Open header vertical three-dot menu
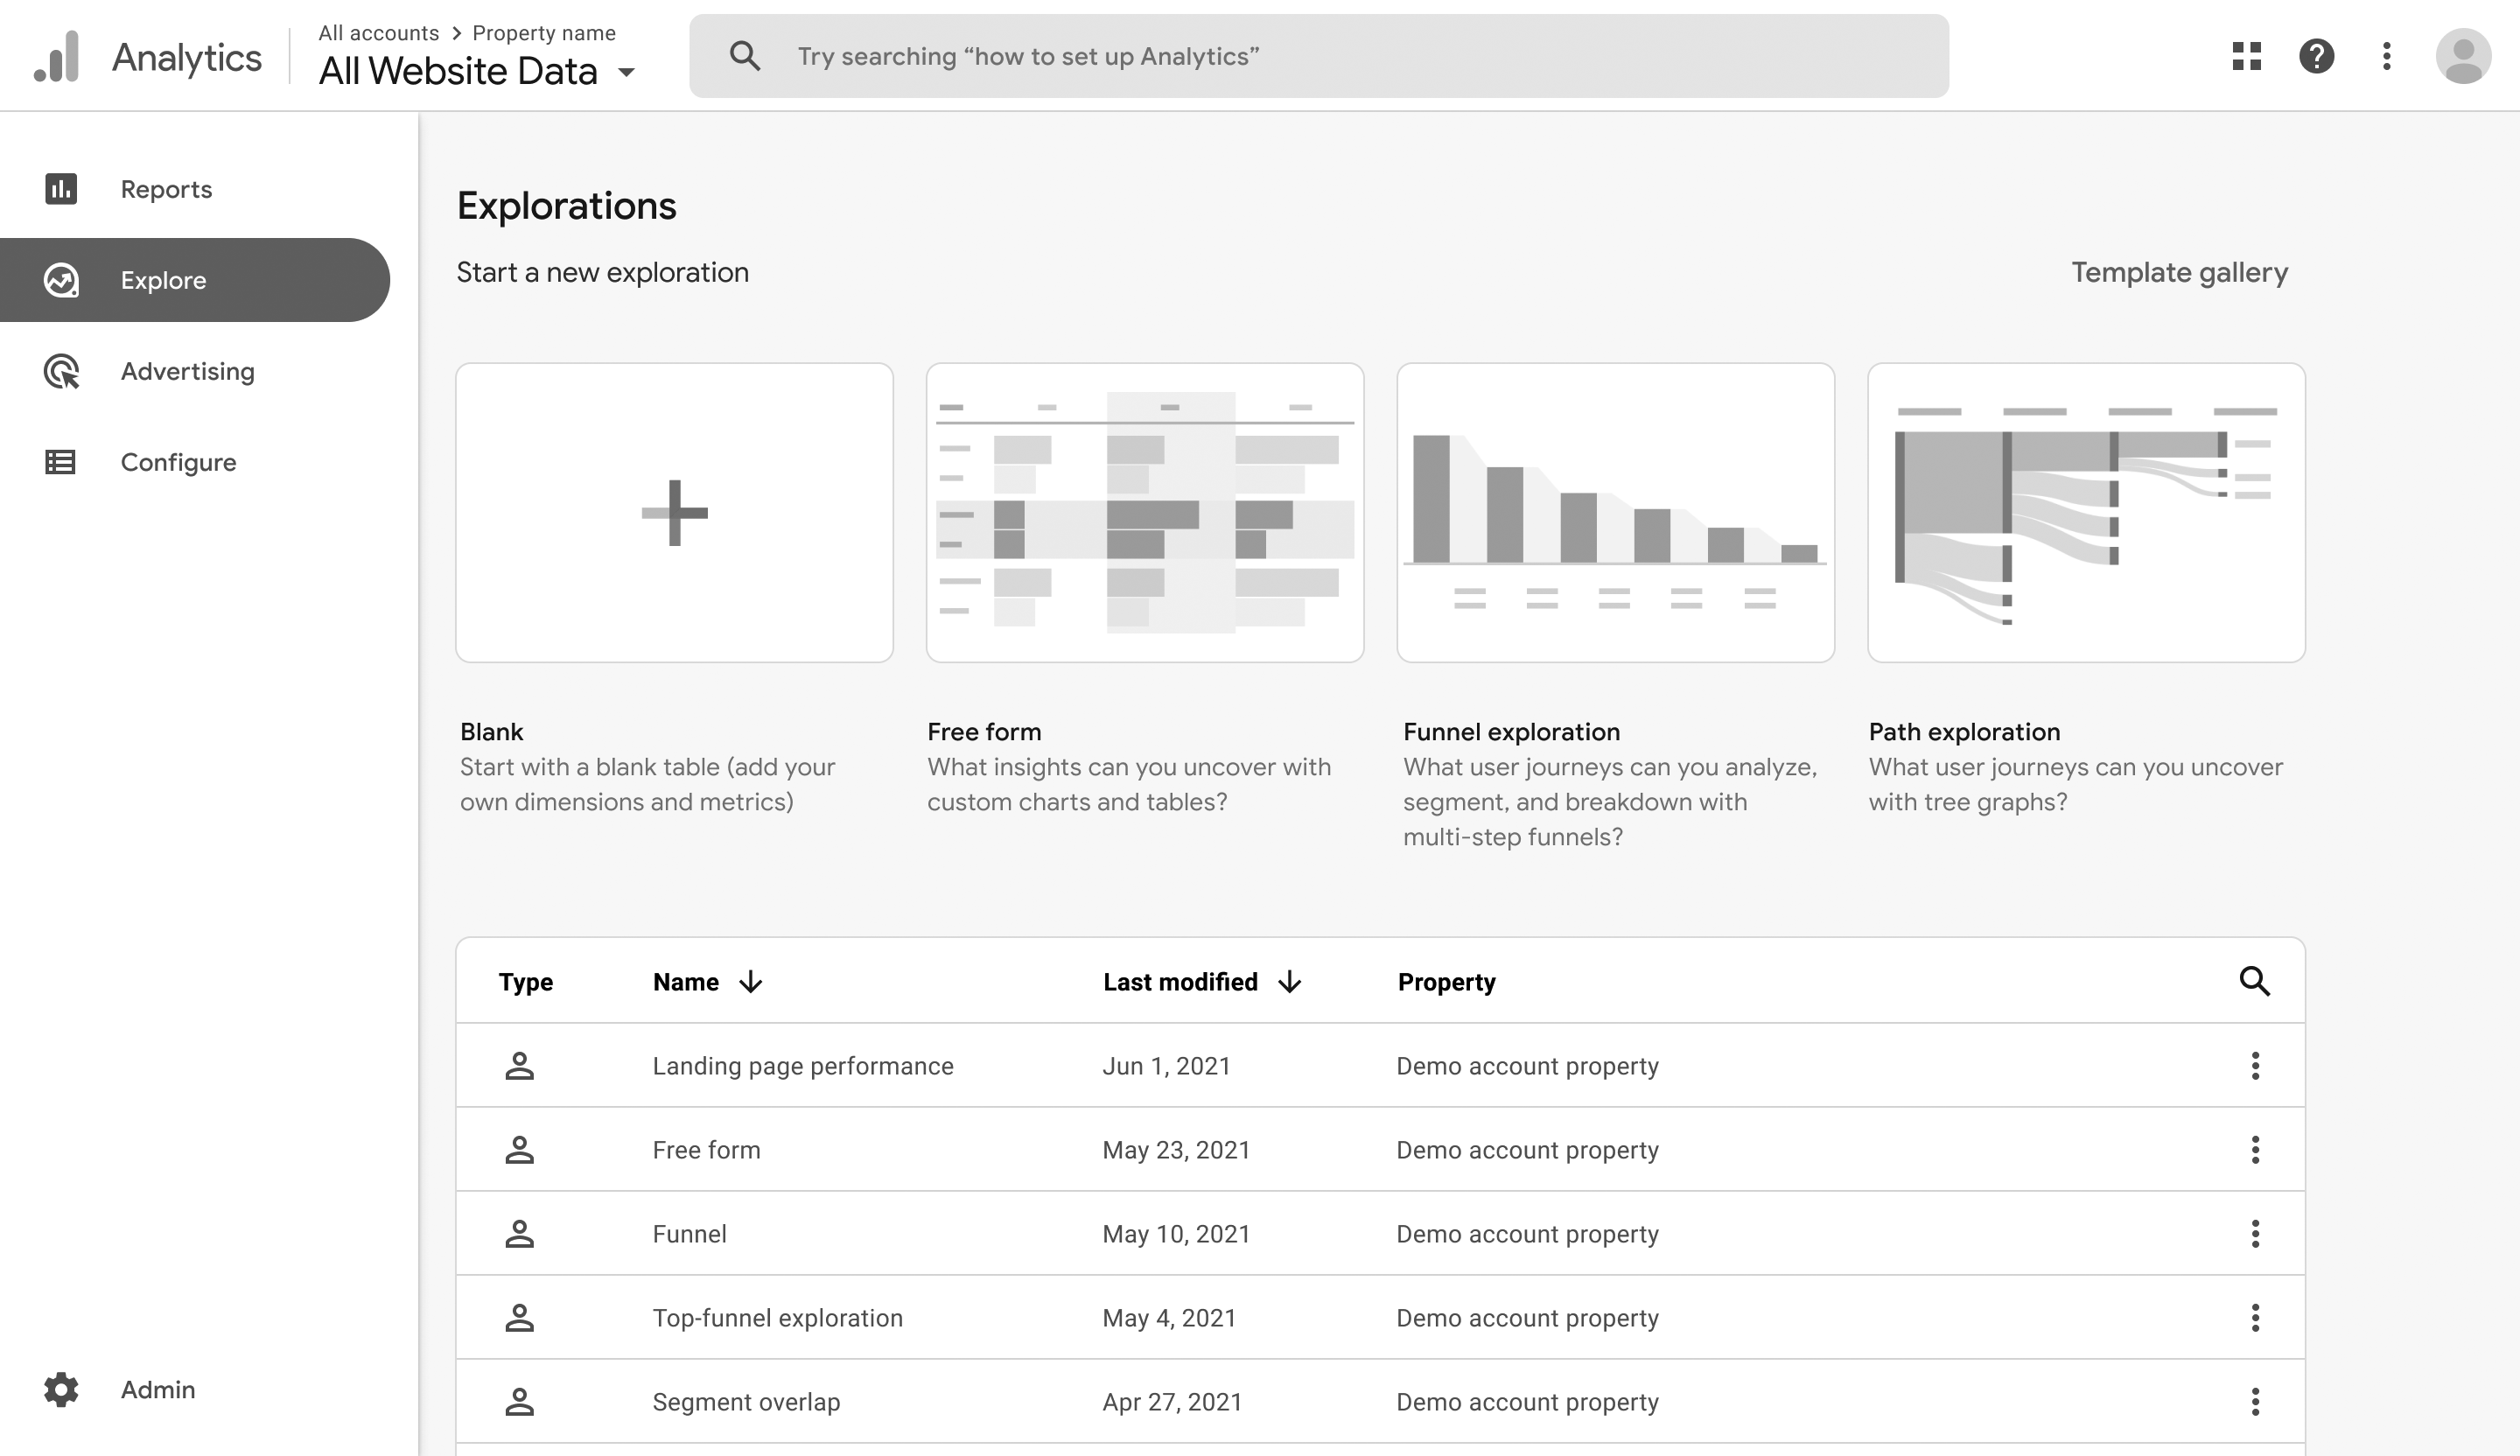The height and width of the screenshot is (1456, 2520). 2387,56
